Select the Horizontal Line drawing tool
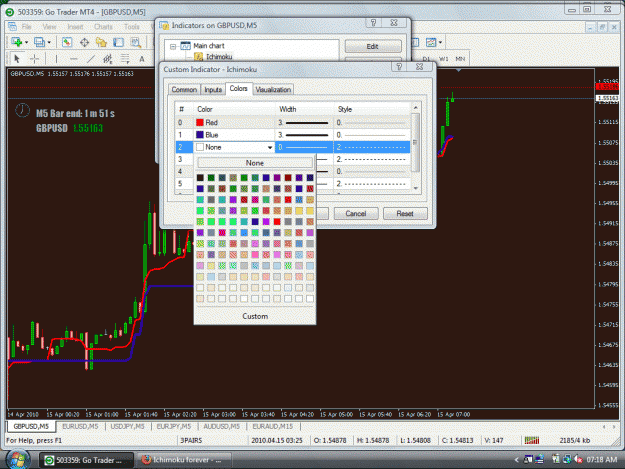 (x=73, y=59)
